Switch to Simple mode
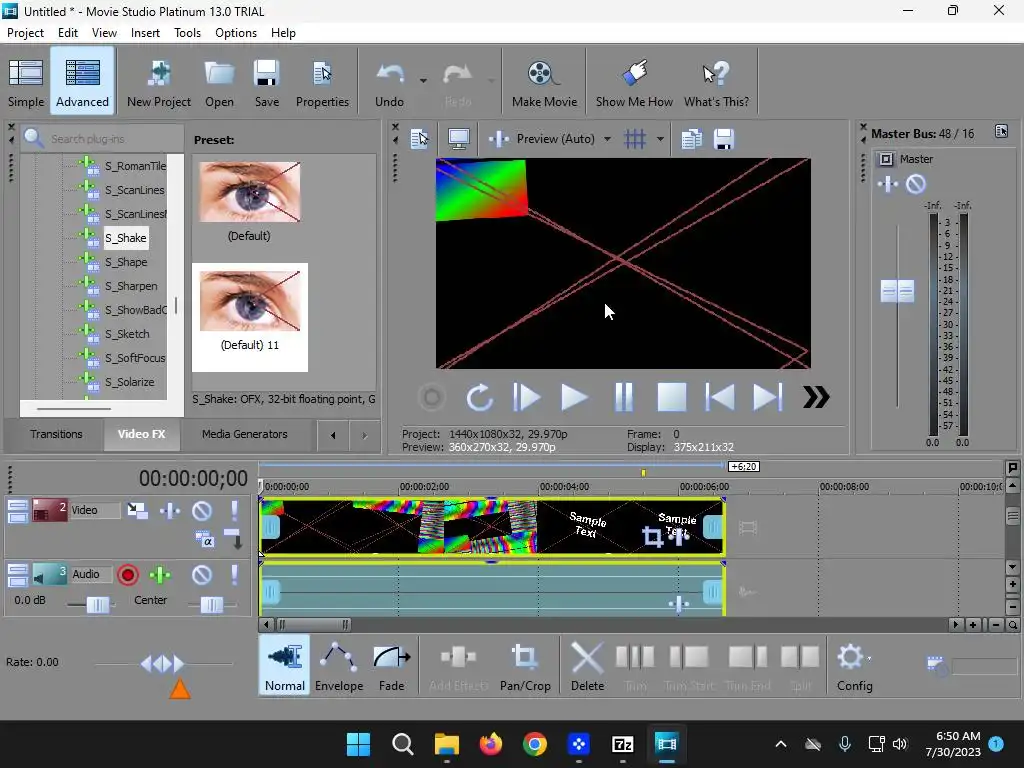 (26, 82)
